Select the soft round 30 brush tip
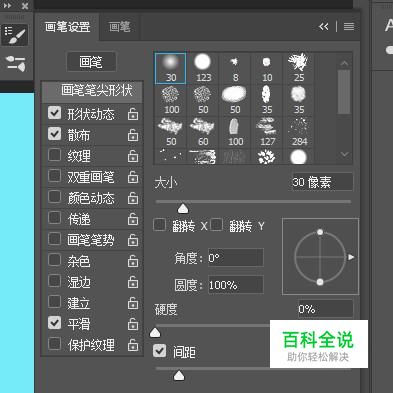 point(170,68)
